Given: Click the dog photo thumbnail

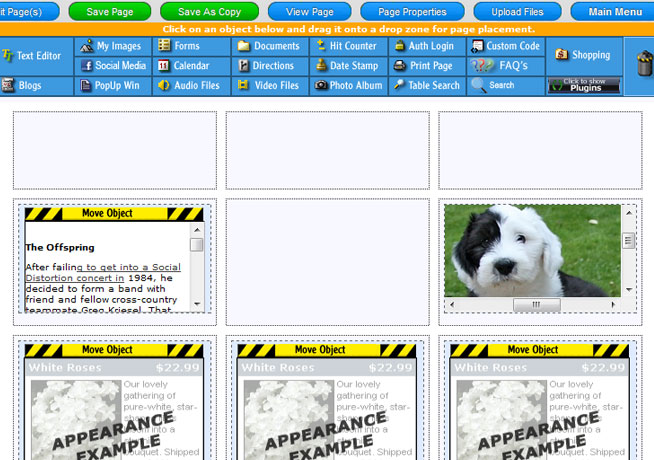Looking at the screenshot, I should point(530,250).
